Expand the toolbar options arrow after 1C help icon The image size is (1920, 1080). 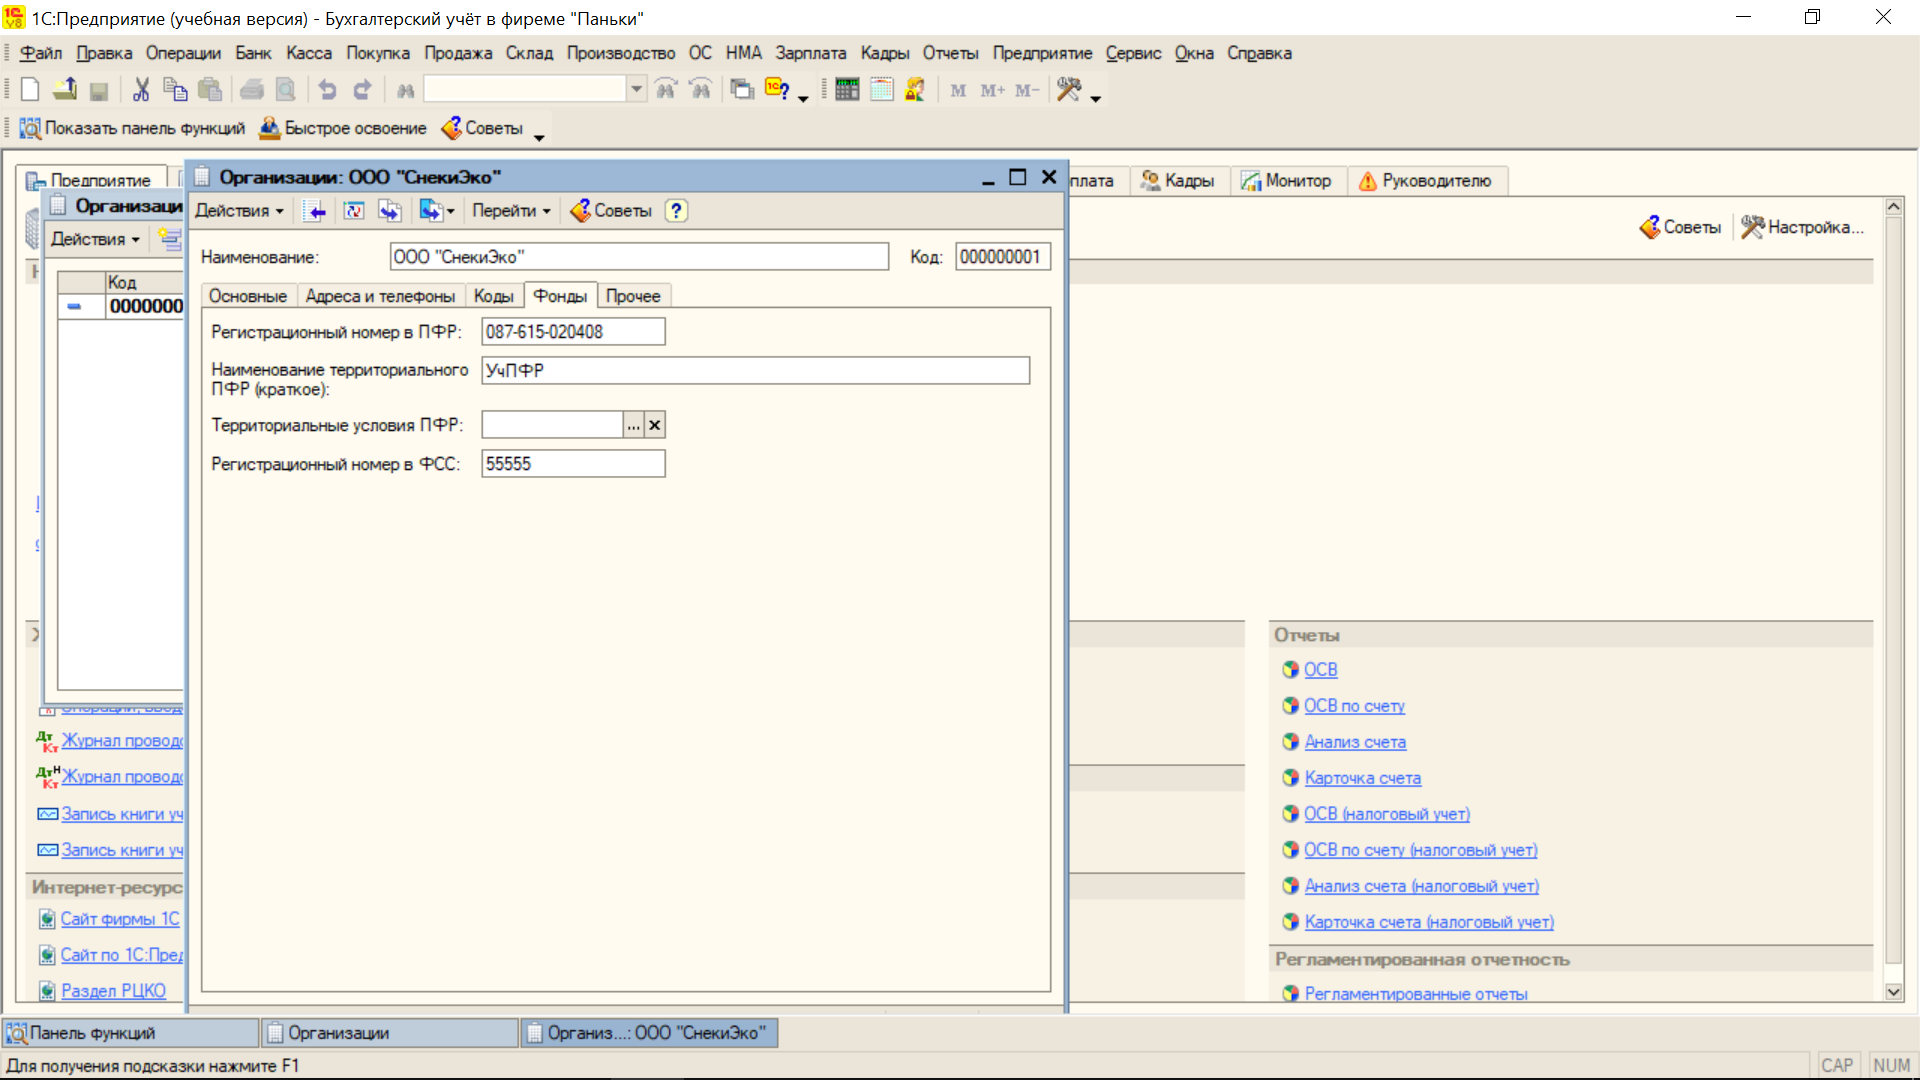(x=802, y=97)
